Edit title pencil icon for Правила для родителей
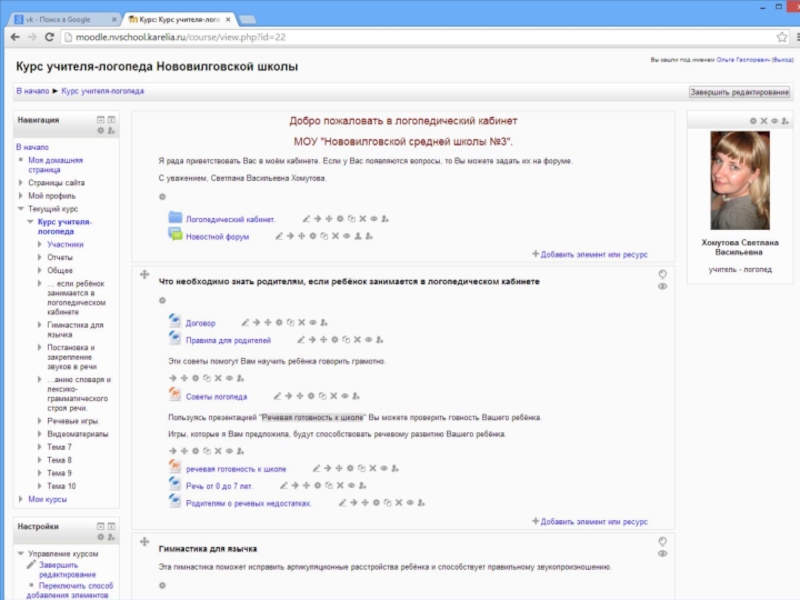This screenshot has width=800, height=600. point(301,340)
